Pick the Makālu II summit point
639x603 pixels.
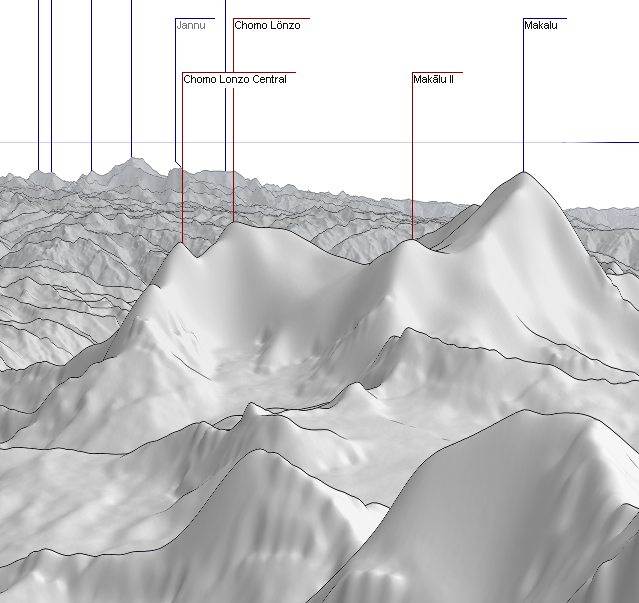click(x=413, y=241)
